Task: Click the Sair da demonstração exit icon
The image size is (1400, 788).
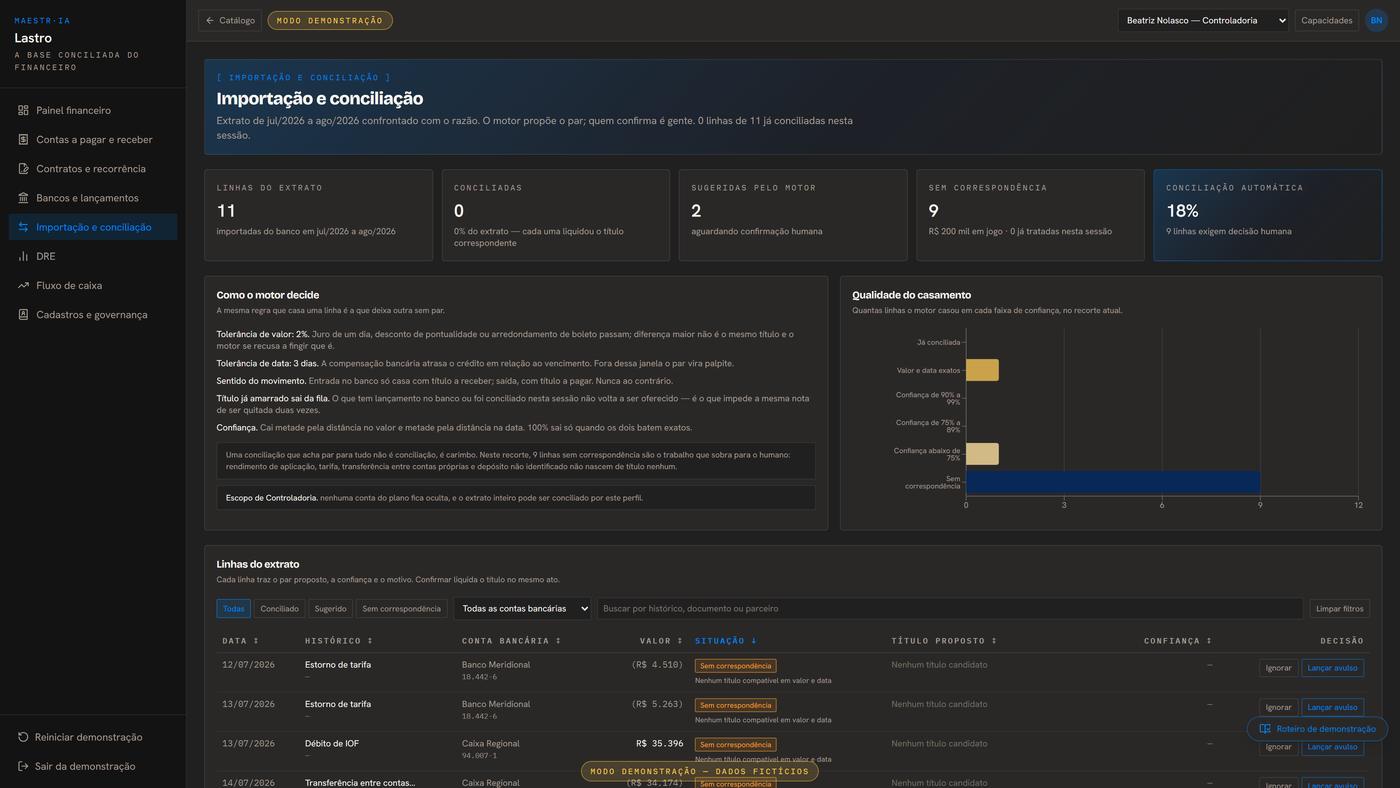Action: coord(23,766)
